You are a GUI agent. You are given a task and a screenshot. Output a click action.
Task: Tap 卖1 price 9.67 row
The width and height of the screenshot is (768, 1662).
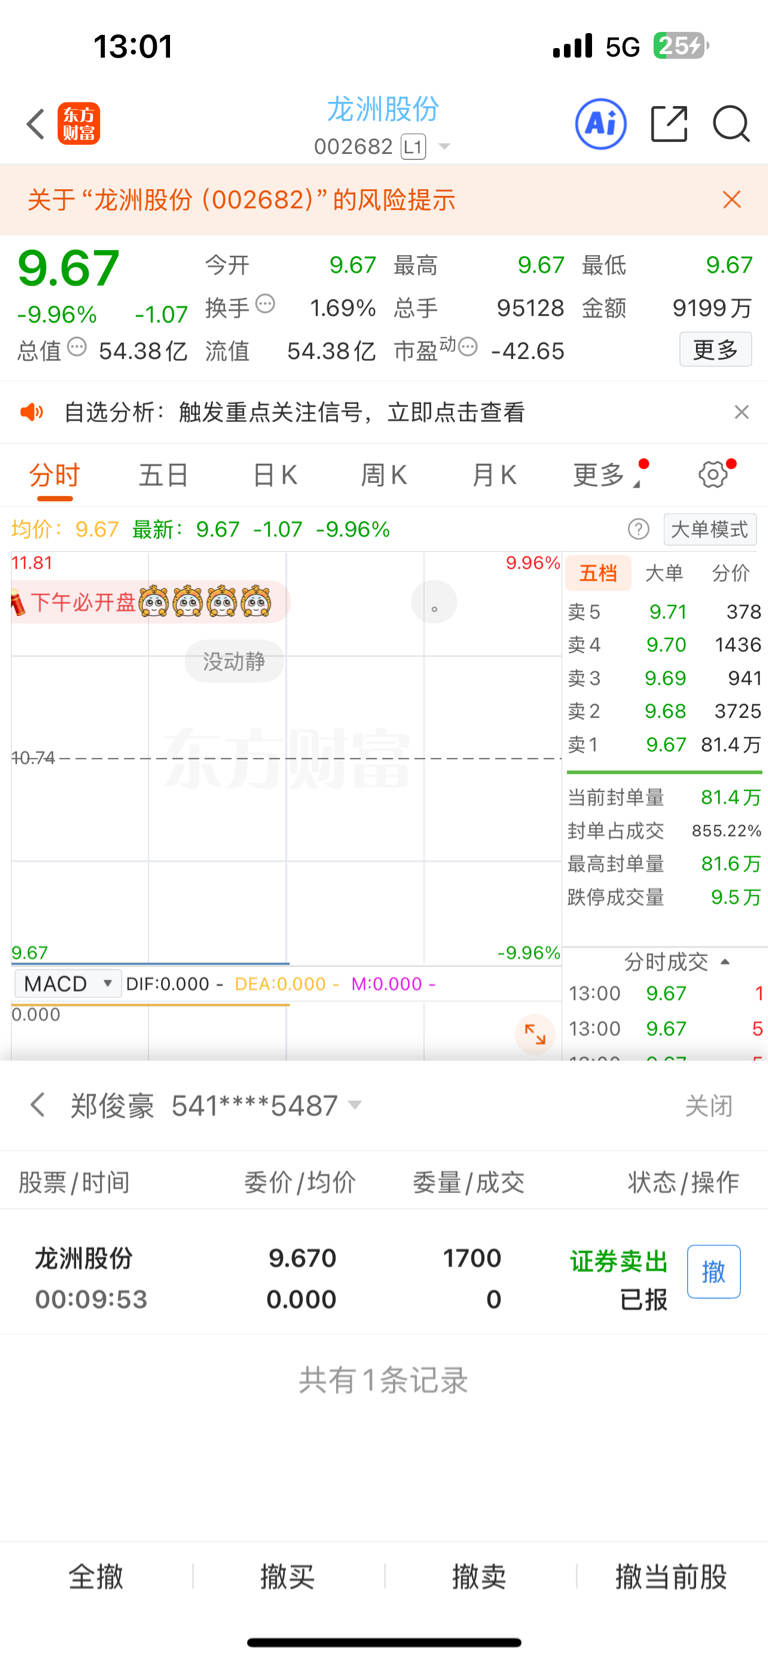click(664, 745)
